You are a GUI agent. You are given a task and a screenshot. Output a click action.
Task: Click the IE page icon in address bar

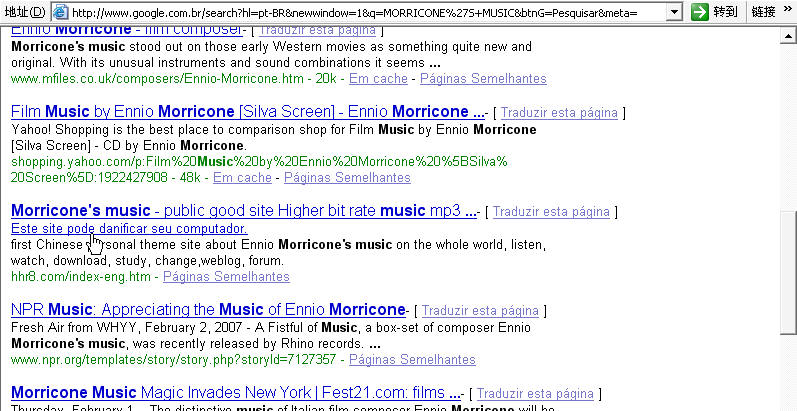point(61,12)
